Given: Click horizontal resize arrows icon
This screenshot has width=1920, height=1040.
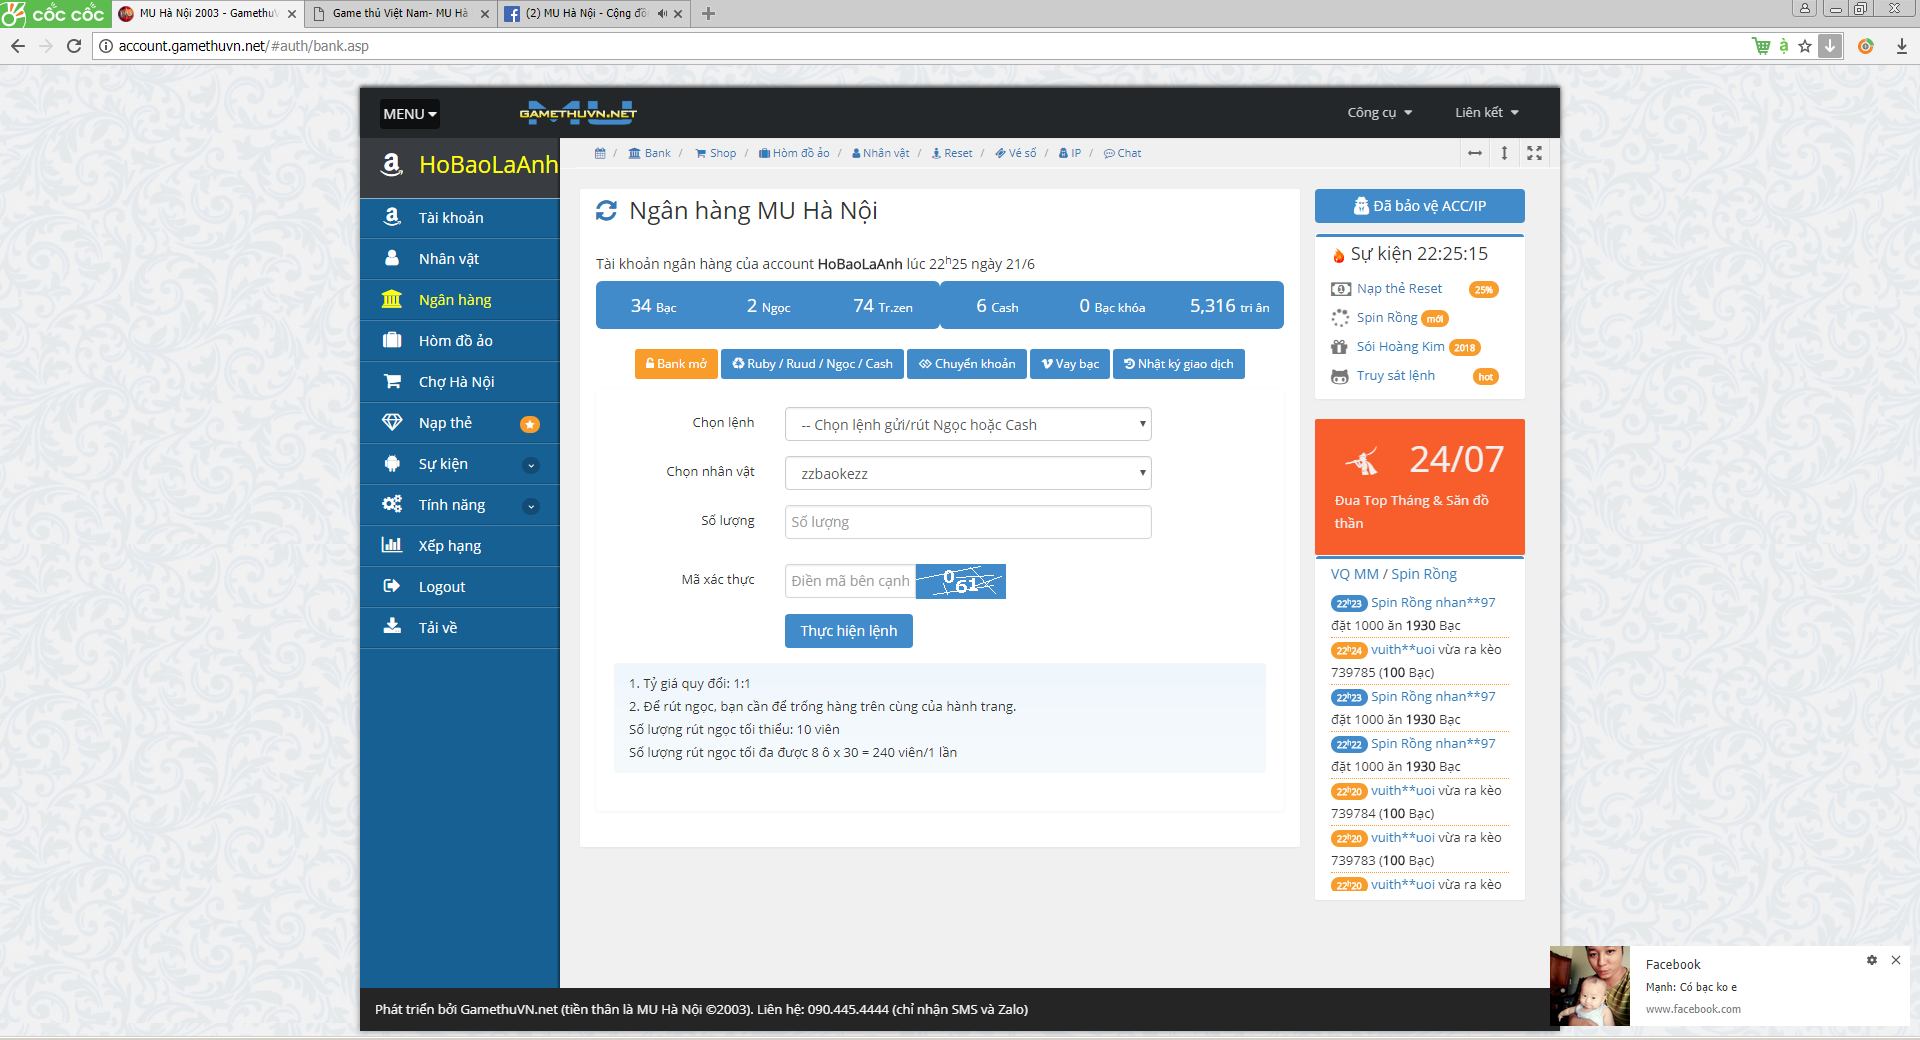Looking at the screenshot, I should (1475, 153).
